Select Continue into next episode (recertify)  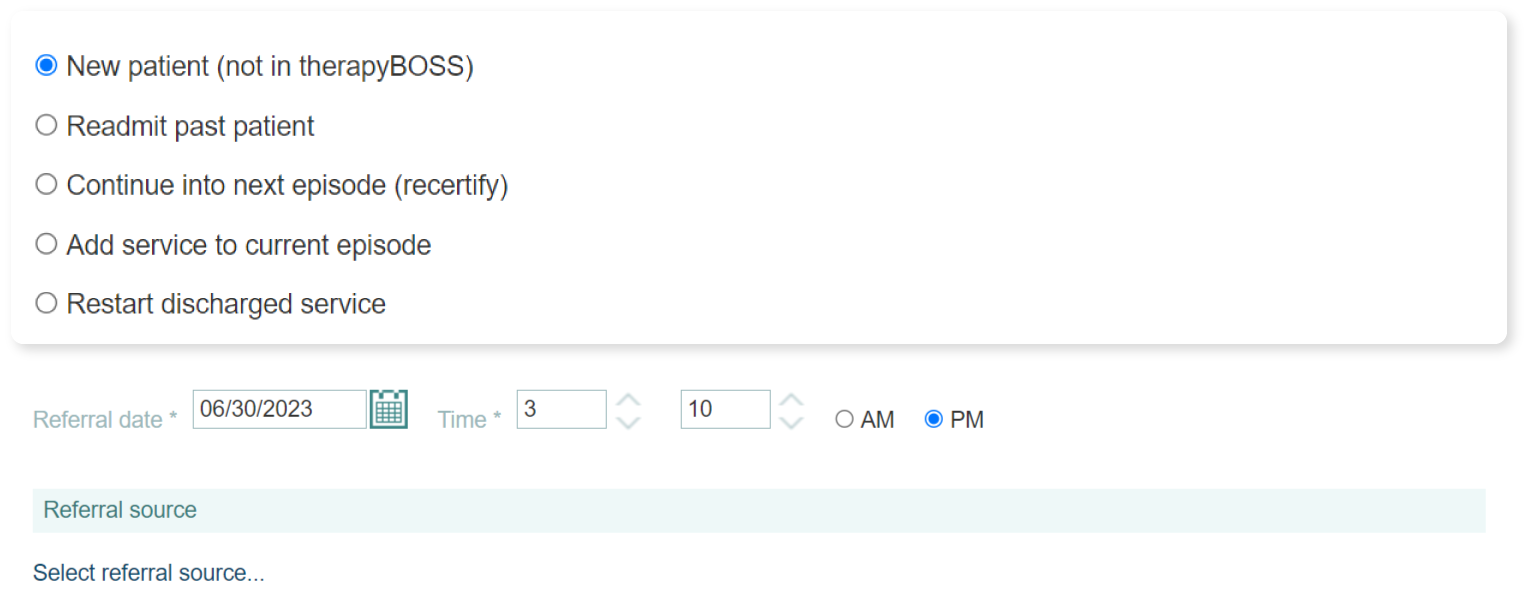tap(46, 185)
